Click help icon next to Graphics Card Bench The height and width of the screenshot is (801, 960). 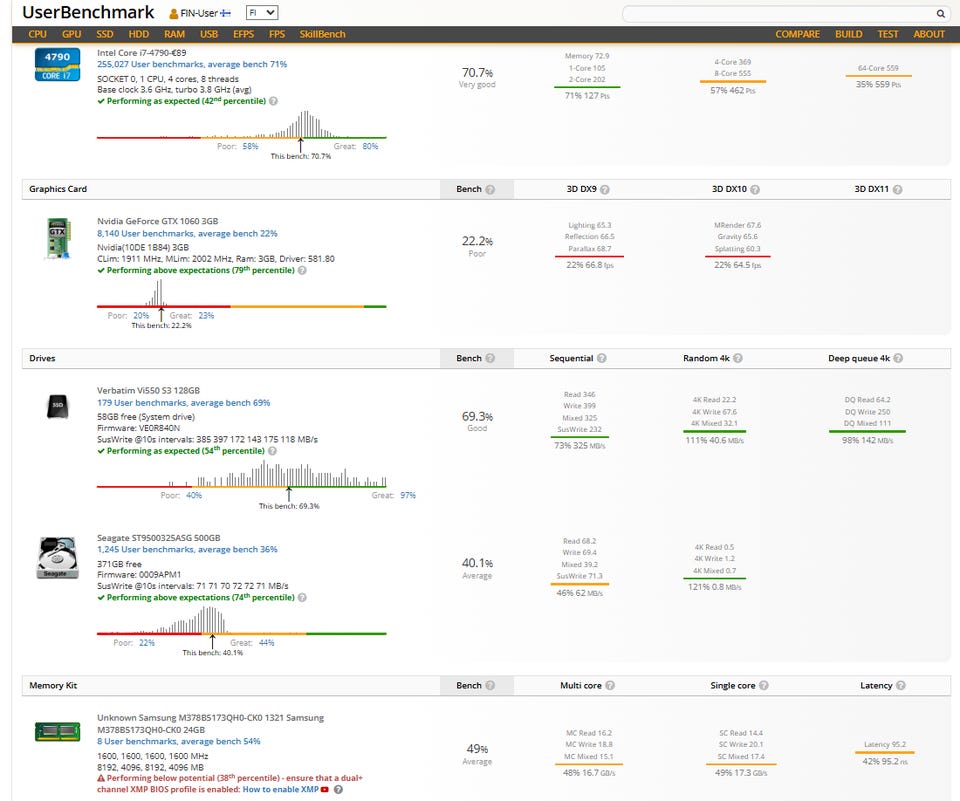click(490, 189)
